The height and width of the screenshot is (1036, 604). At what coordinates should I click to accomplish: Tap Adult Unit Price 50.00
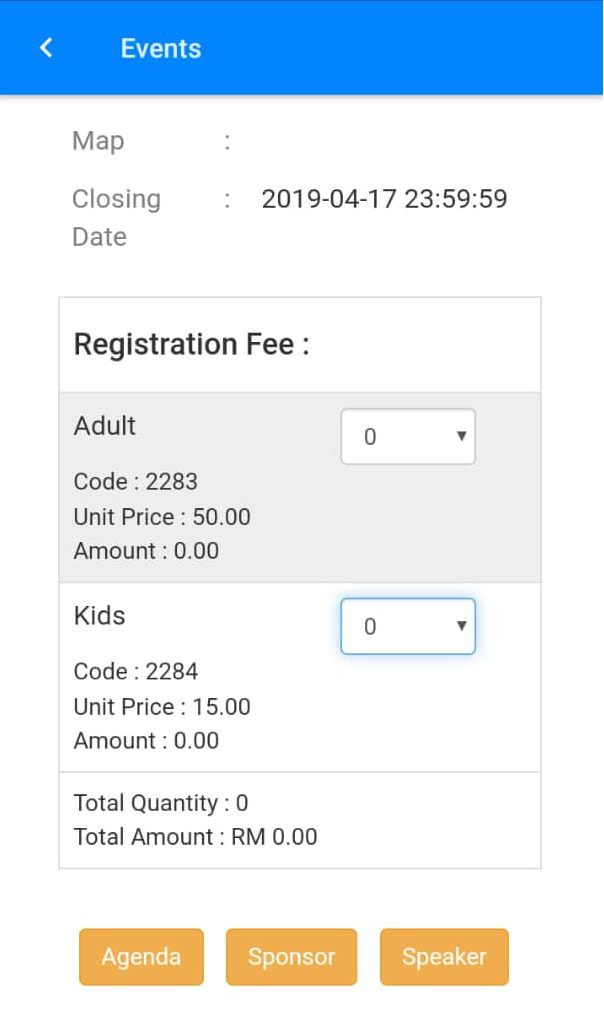[x=162, y=517]
